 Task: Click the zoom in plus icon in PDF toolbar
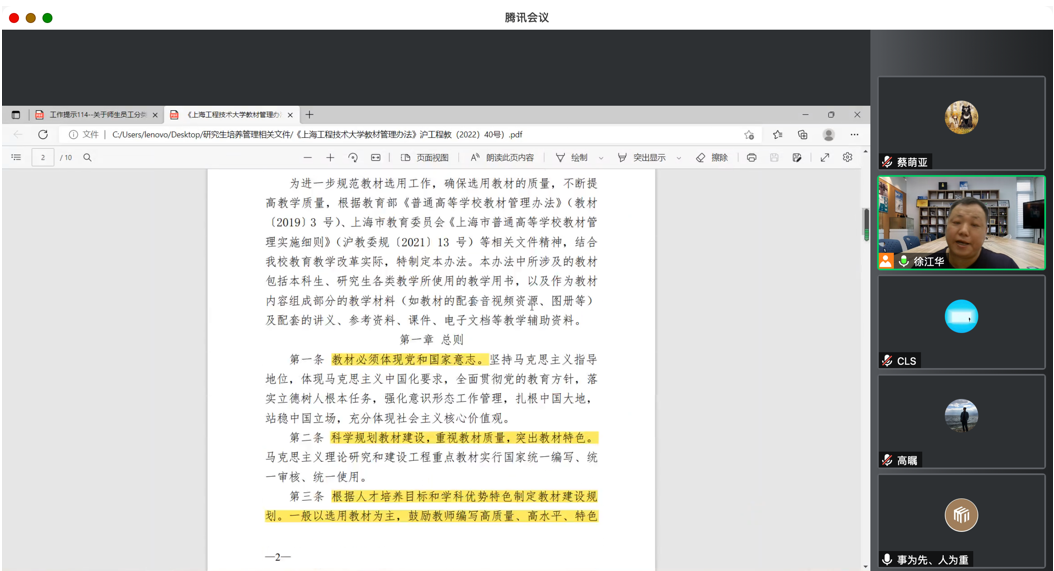(330, 158)
